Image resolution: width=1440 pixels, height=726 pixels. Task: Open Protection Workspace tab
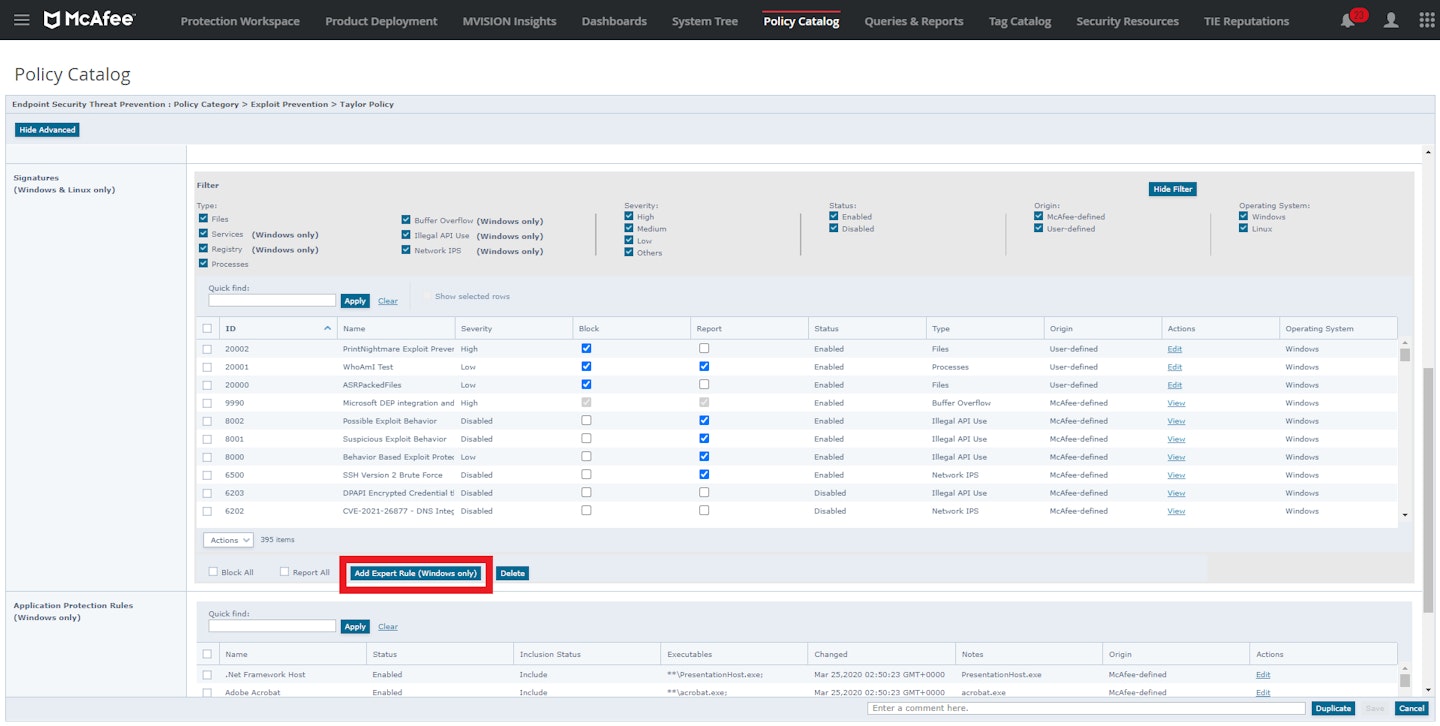click(240, 21)
